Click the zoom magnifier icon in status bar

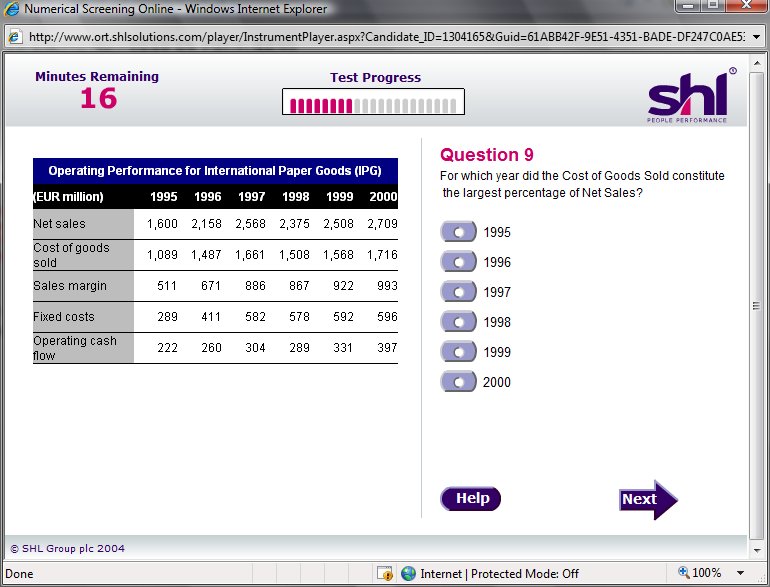pyautogui.click(x=684, y=572)
